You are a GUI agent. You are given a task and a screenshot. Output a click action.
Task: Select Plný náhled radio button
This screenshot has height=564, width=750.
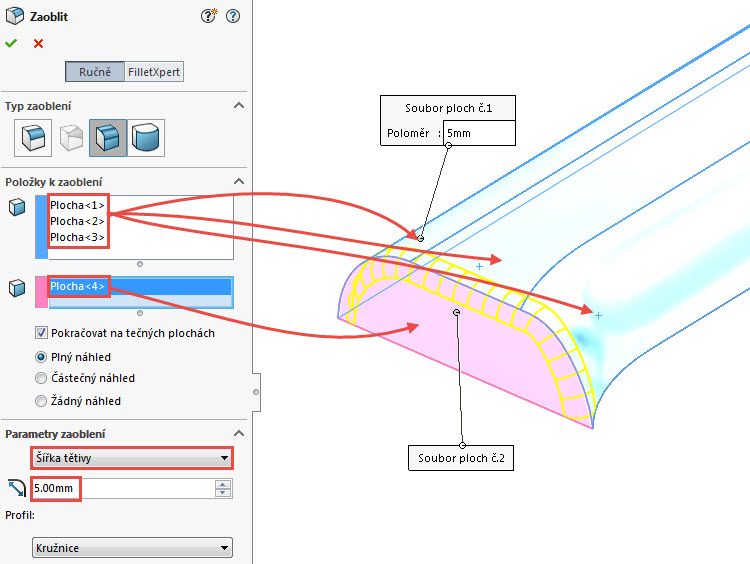[41, 357]
